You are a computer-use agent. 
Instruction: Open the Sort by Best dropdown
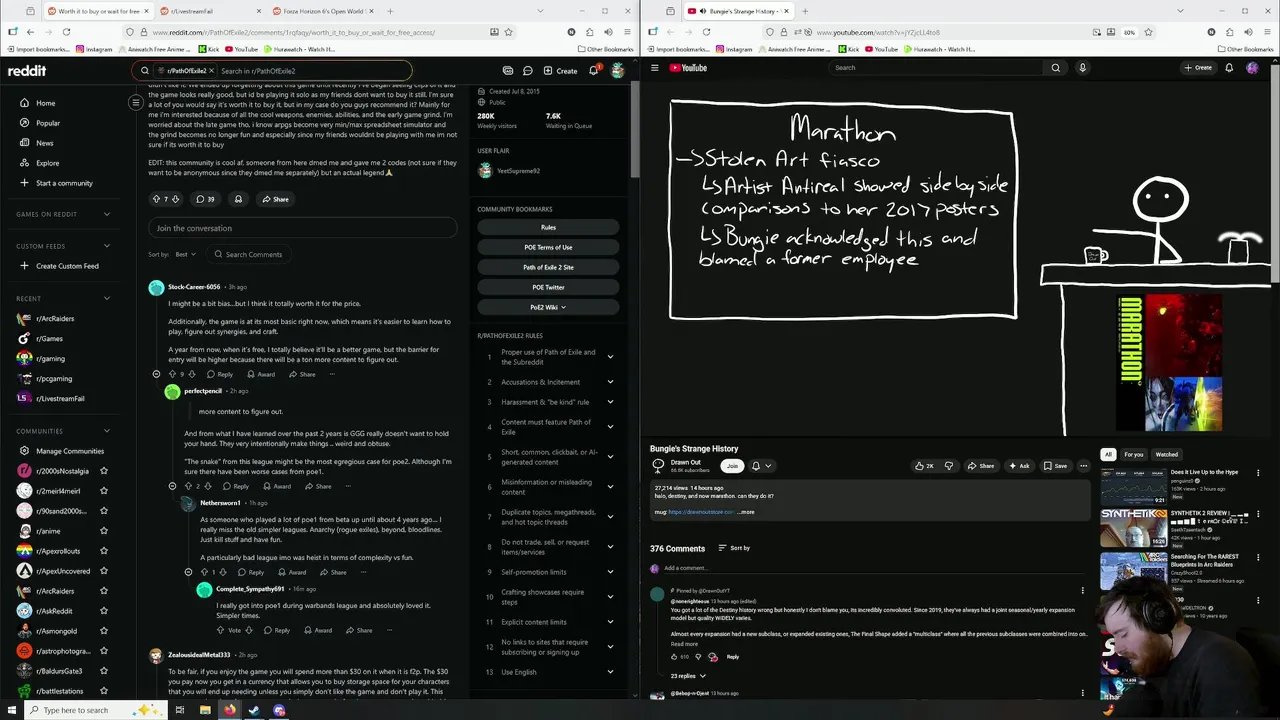[x=186, y=254]
